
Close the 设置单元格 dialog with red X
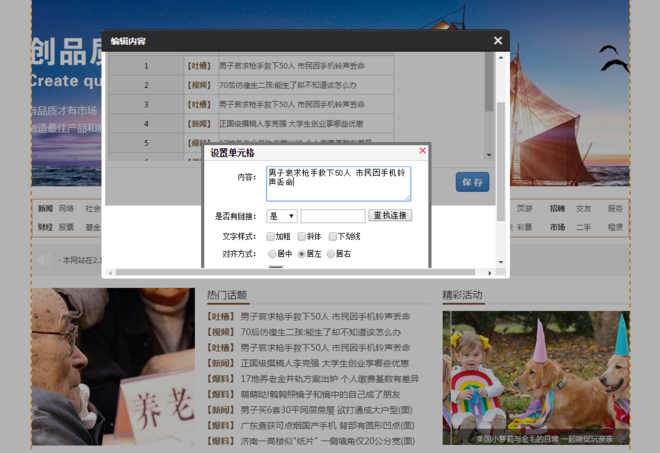tap(423, 151)
